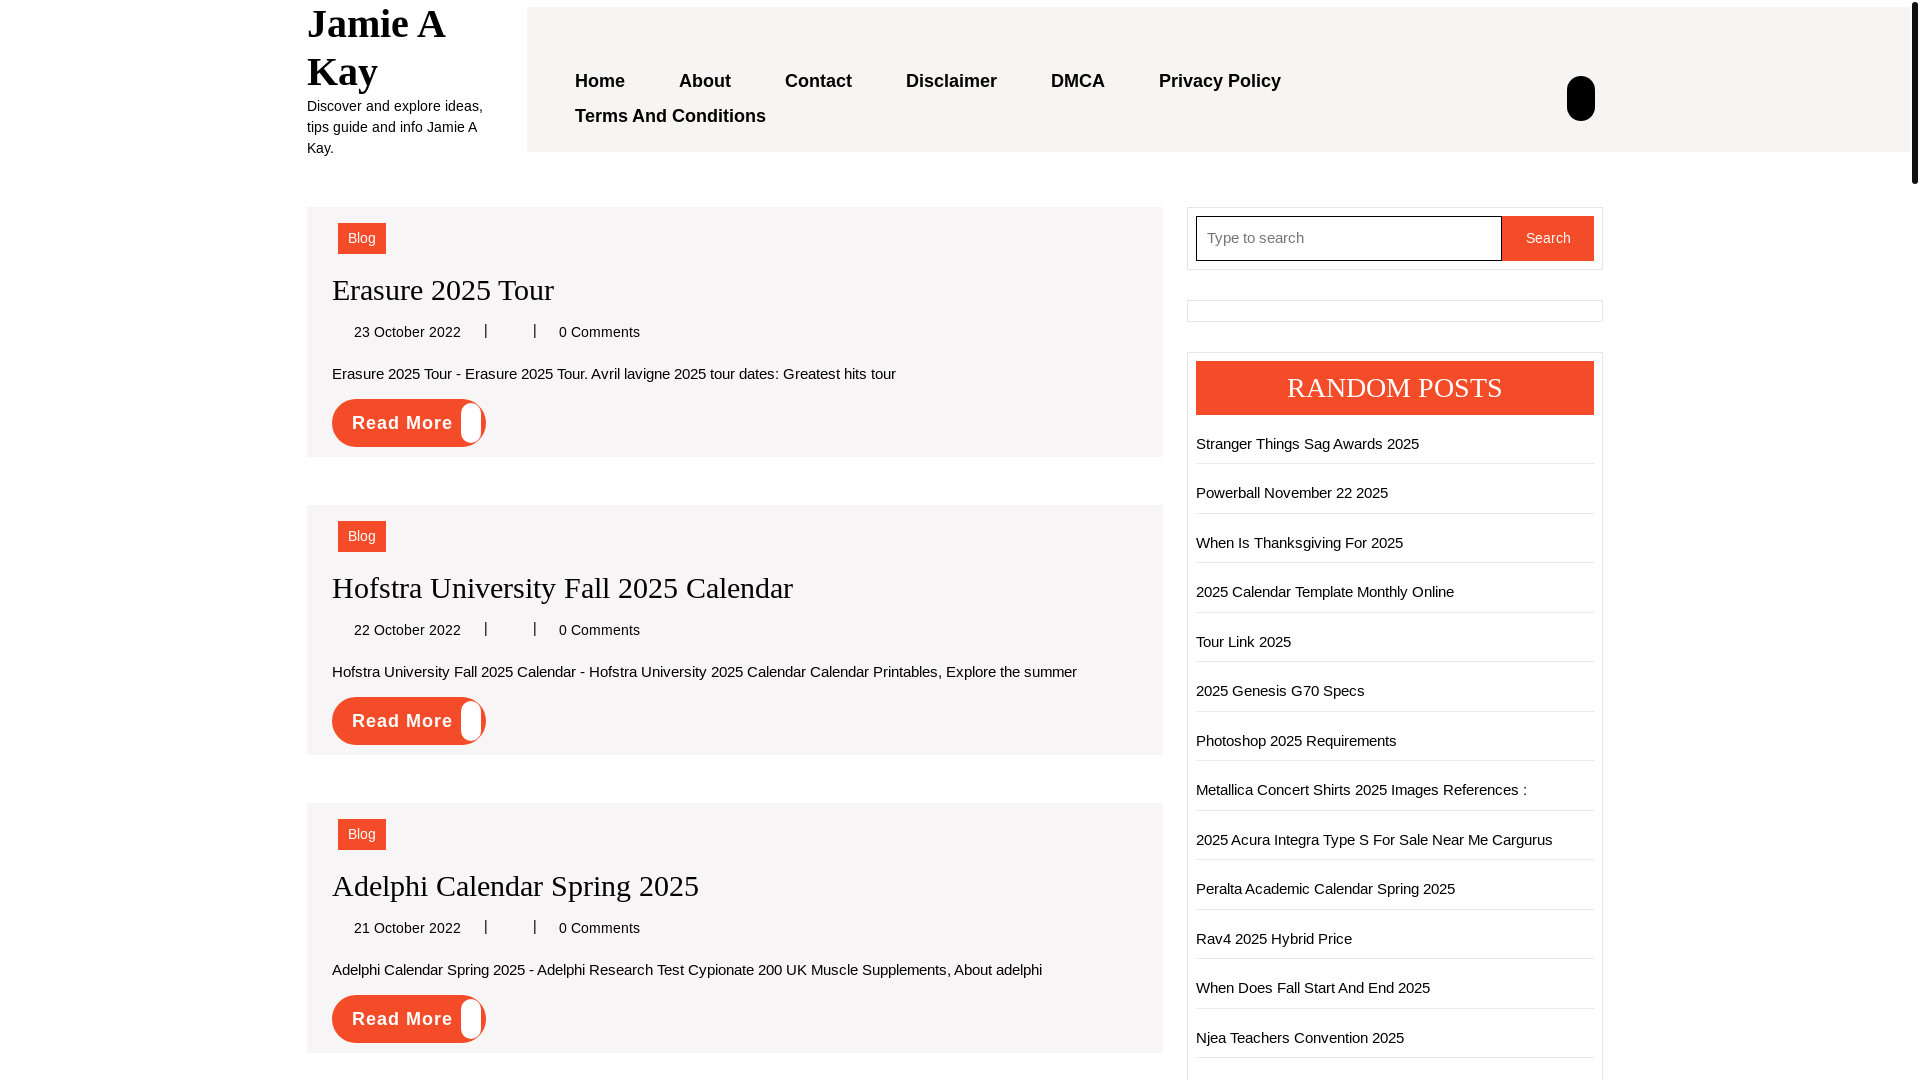The height and width of the screenshot is (1080, 1920).
Task: Open 0 Comments on Erasure post
Action: (599, 332)
